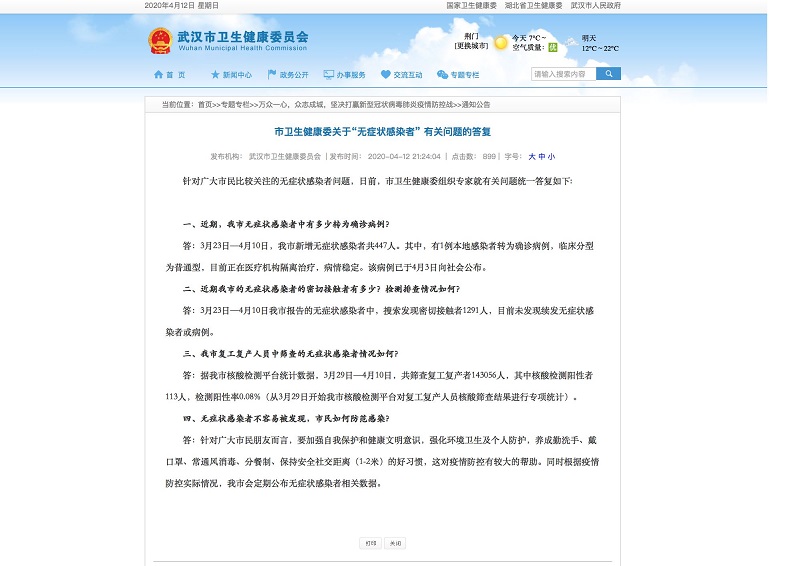
Task: Click the line mentioning 保持安全社交距离(1-2米)
Action: pyautogui.click(x=382, y=462)
